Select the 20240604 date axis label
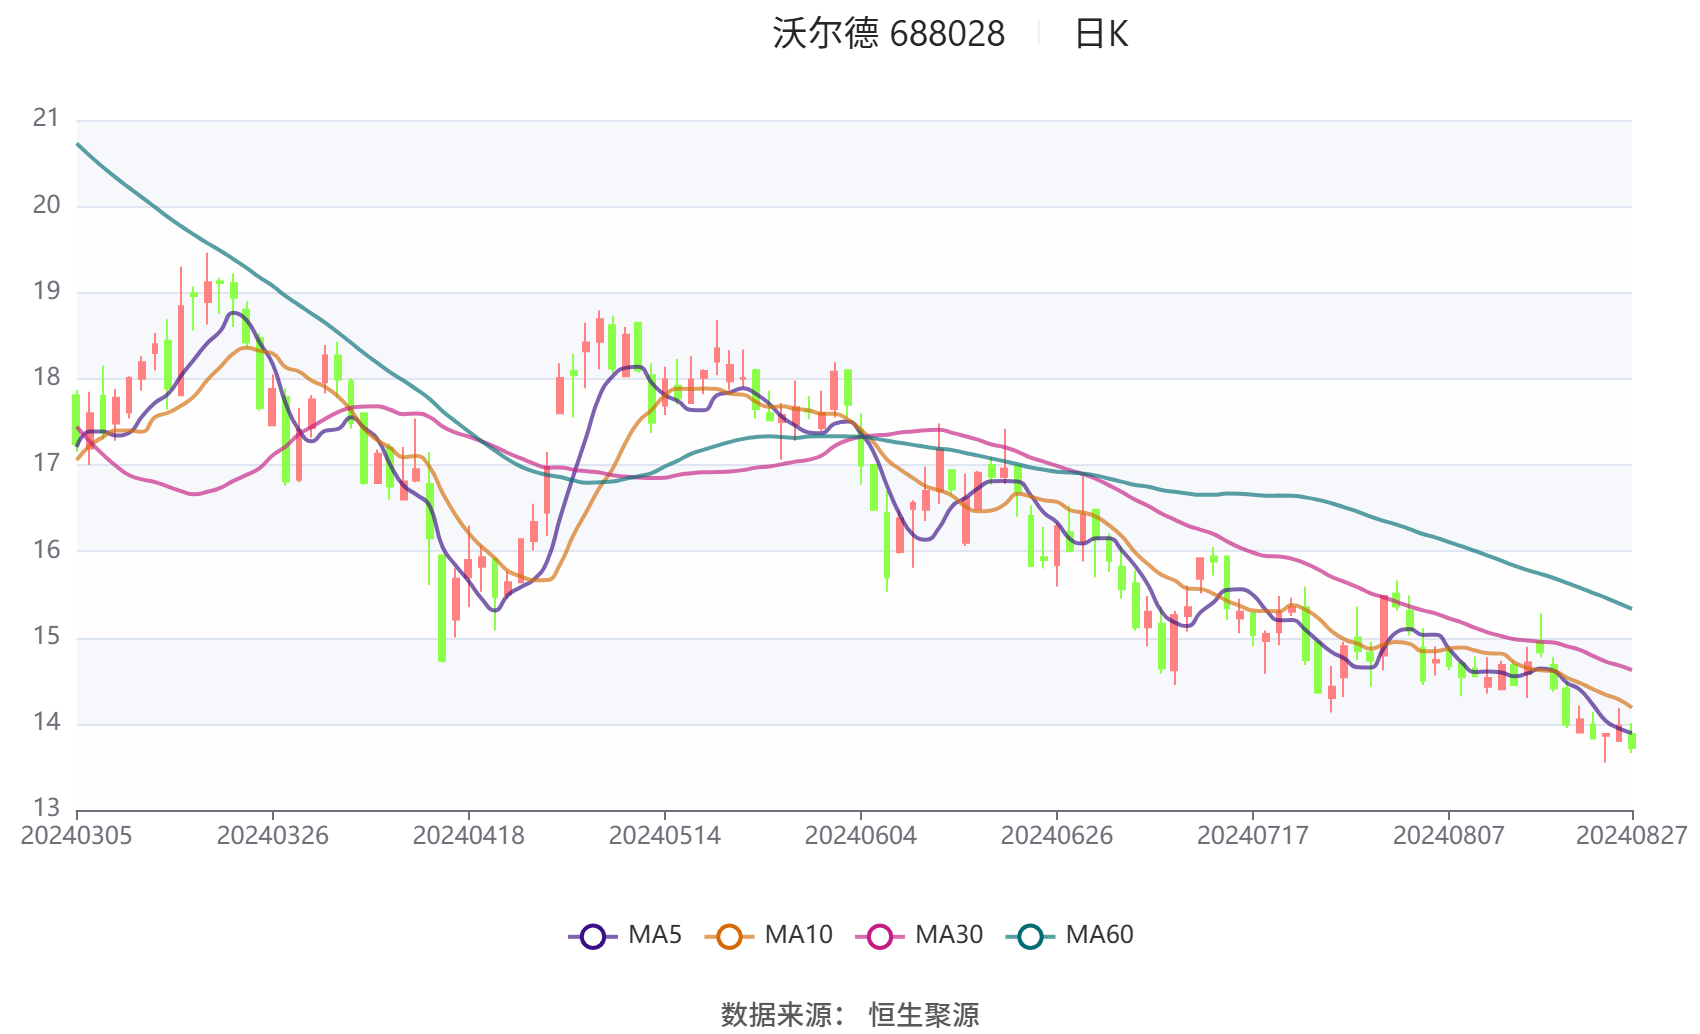Image resolution: width=1700 pixels, height=1034 pixels. (x=860, y=836)
